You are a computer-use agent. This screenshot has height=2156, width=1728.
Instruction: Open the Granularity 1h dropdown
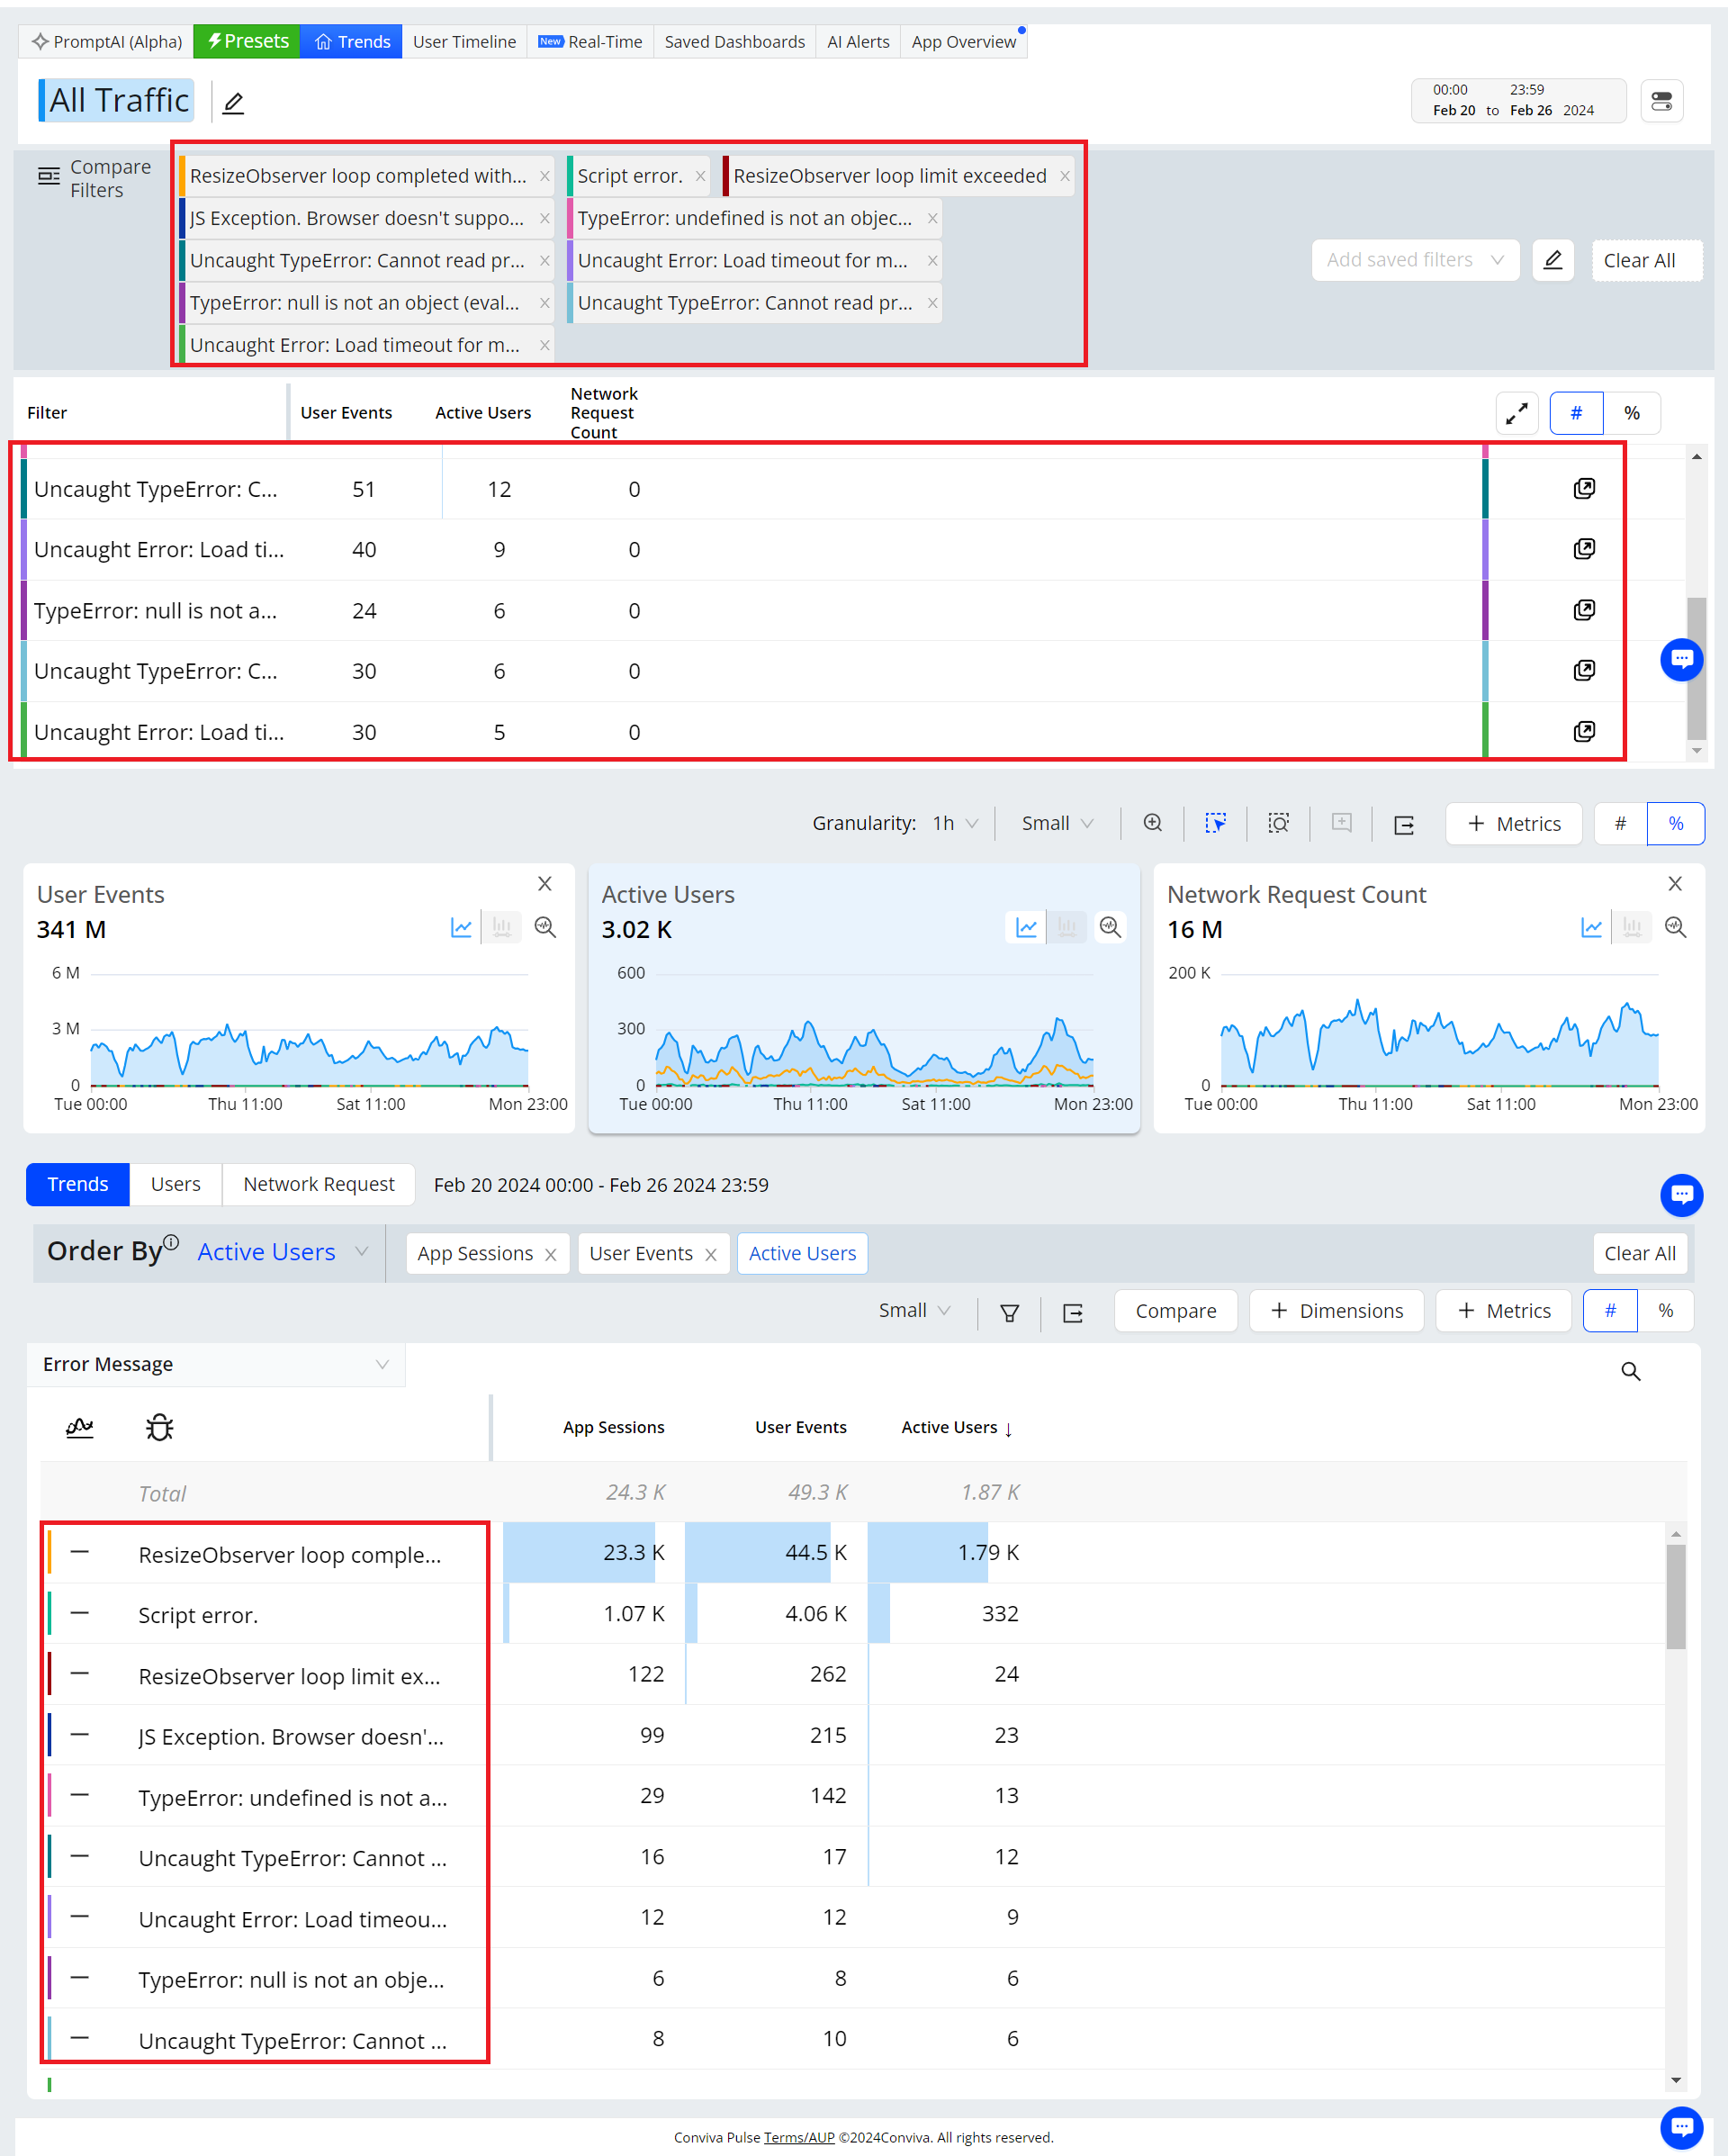coord(955,823)
